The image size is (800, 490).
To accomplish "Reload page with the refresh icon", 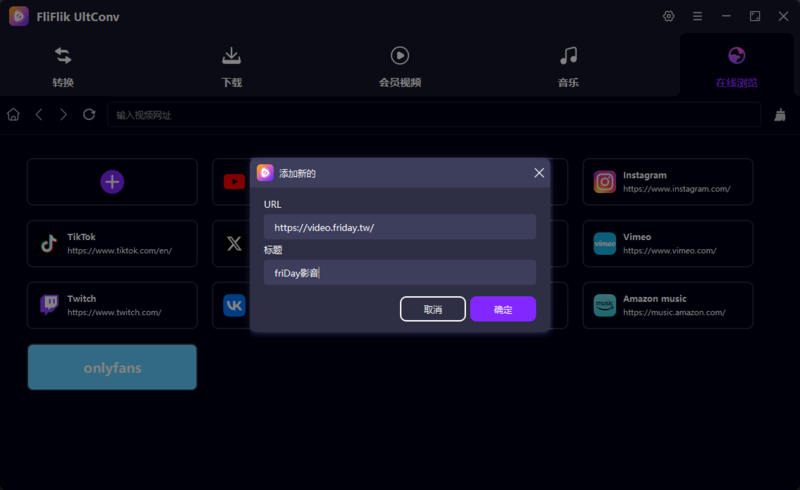I will tap(89, 115).
